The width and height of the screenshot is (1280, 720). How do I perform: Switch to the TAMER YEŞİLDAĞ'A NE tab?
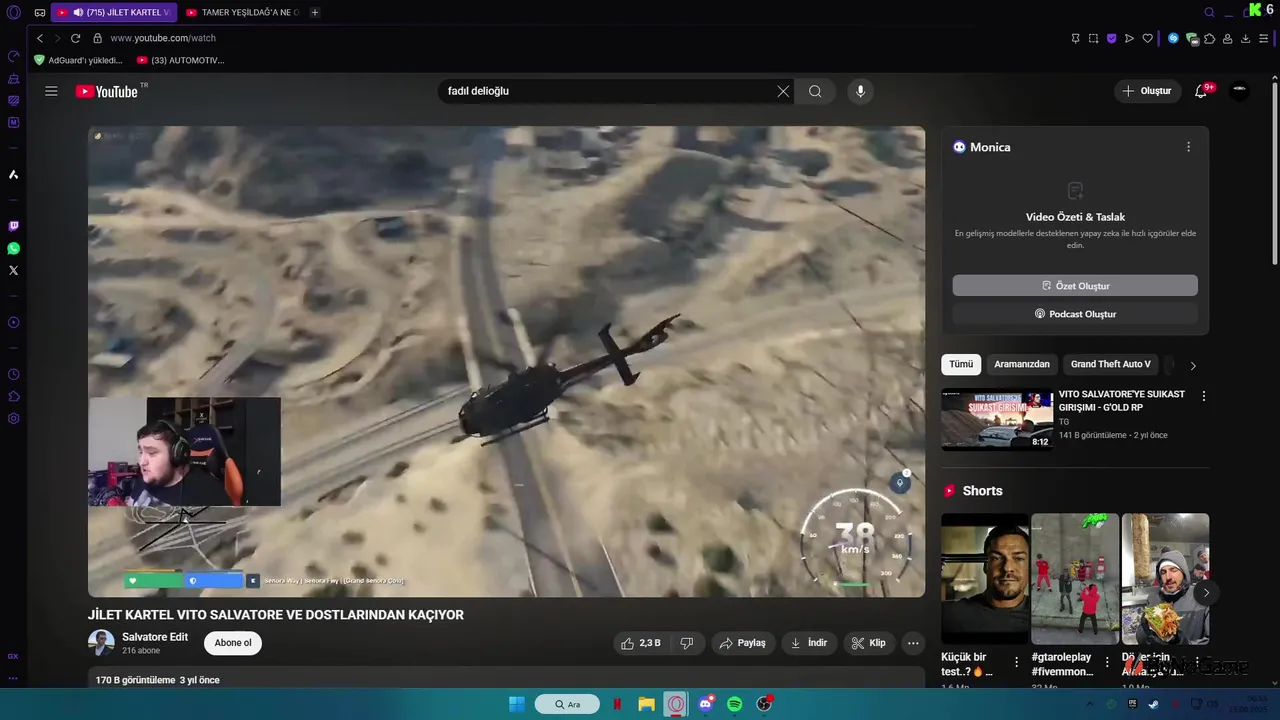coord(242,12)
